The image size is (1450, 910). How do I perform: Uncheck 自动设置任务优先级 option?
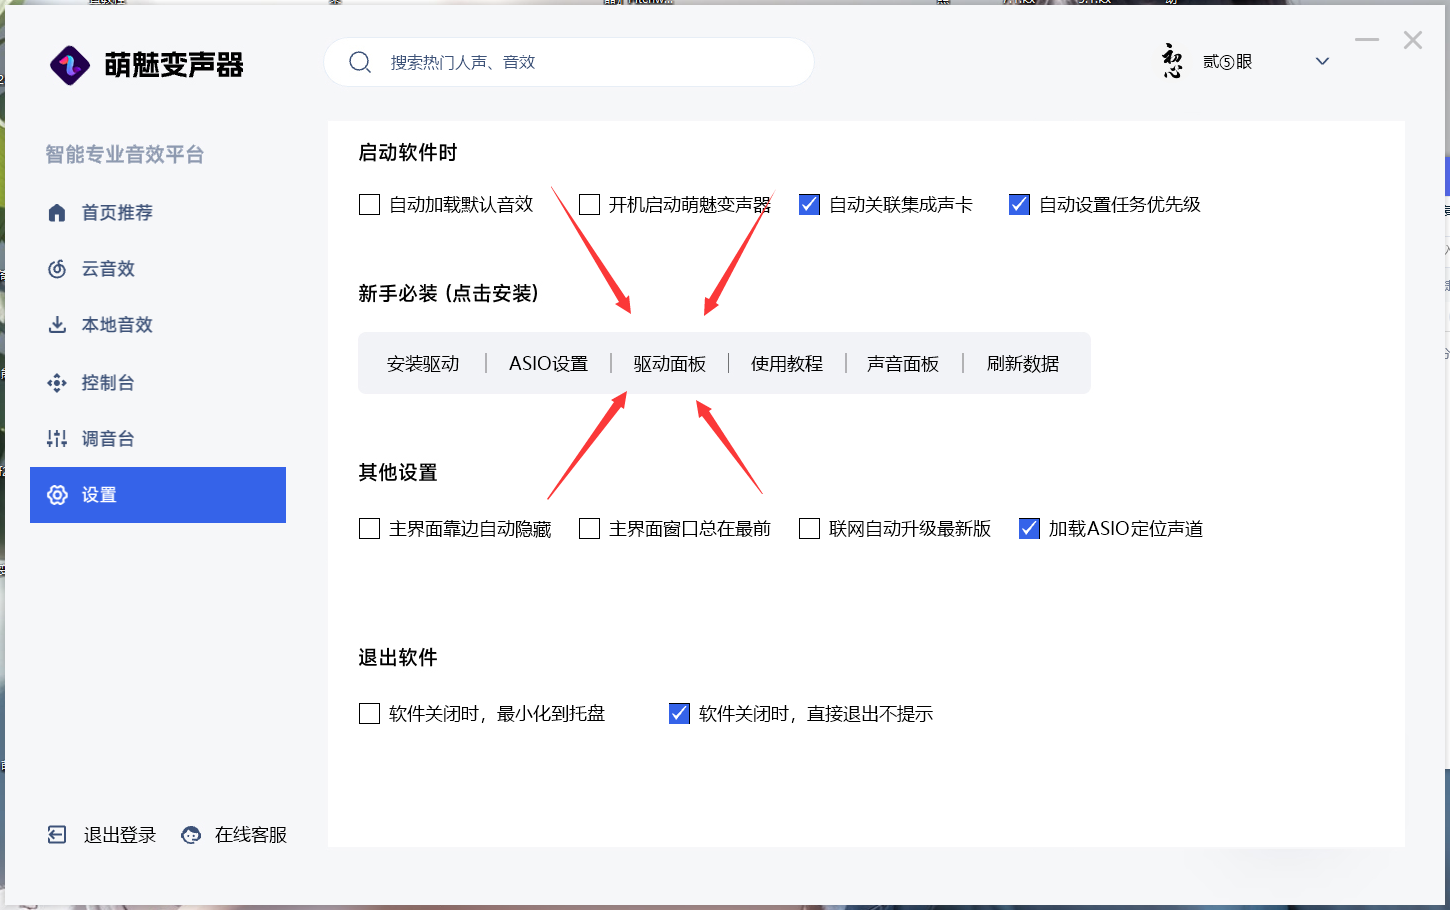tap(1019, 205)
